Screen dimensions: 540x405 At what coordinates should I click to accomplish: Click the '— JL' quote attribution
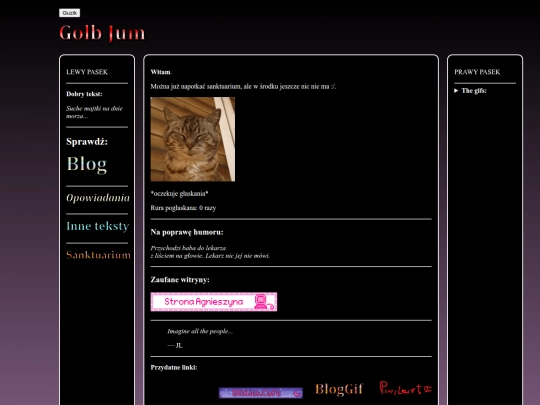175,345
